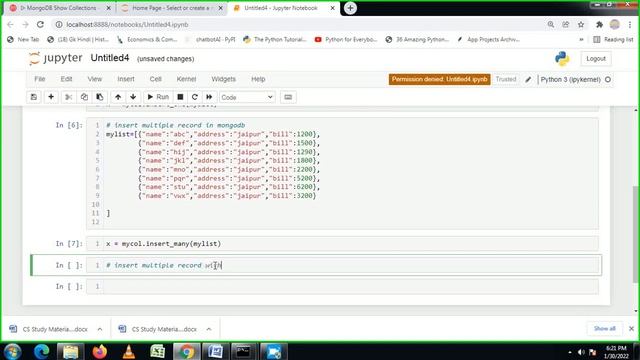640x360 pixels.
Task: Click the Logout button
Action: 596,59
